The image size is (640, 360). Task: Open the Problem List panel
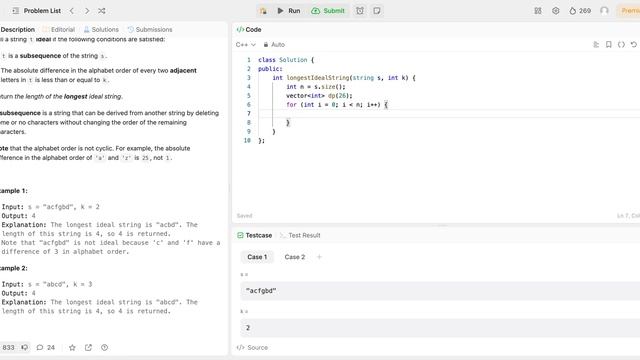tap(37, 11)
